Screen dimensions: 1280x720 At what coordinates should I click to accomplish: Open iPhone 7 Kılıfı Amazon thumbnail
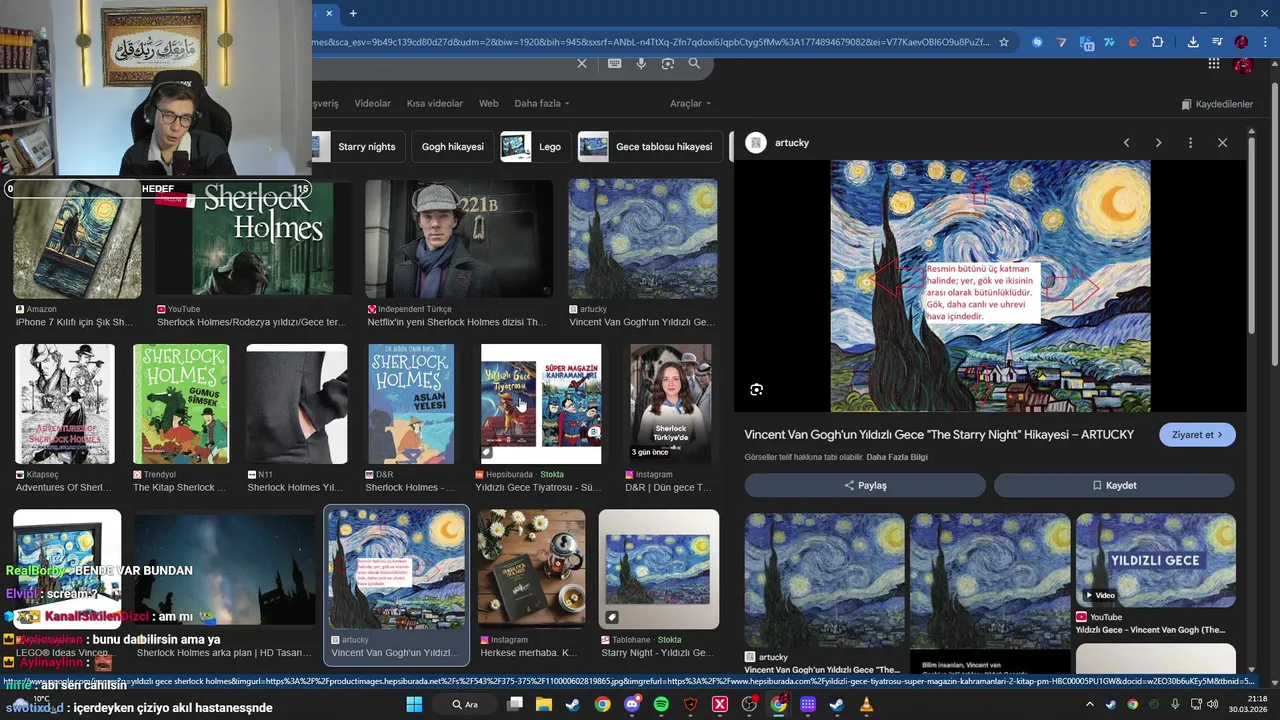point(77,240)
